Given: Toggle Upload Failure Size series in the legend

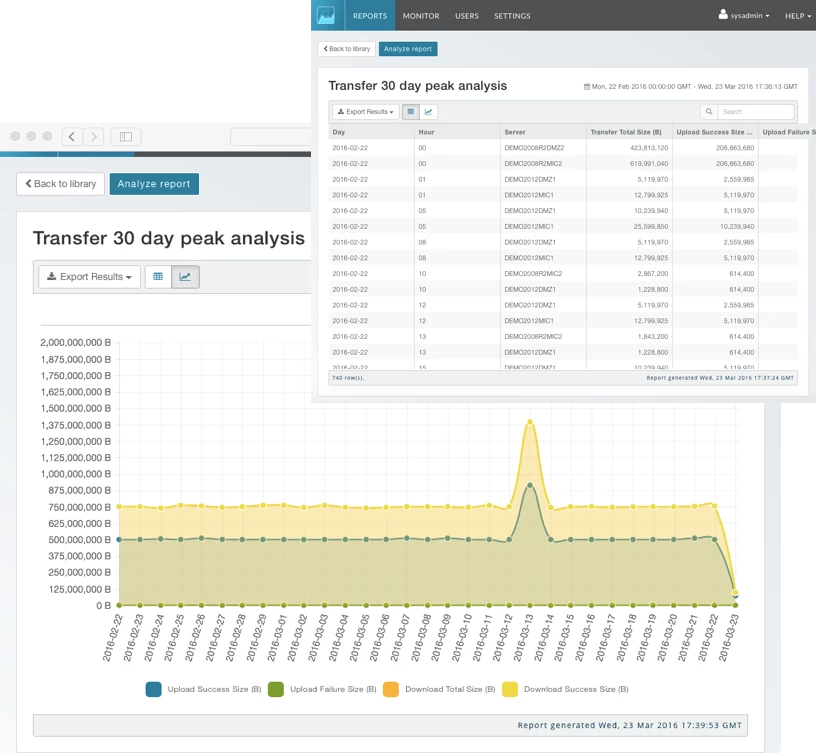Looking at the screenshot, I should tap(276, 689).
